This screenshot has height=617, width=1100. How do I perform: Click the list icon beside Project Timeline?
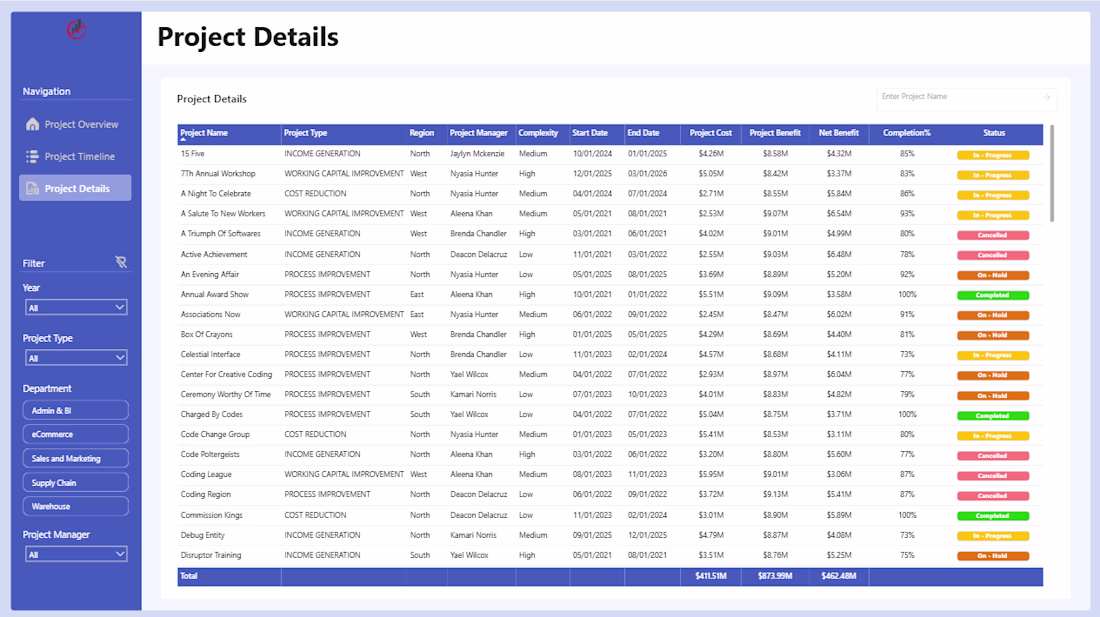point(32,156)
